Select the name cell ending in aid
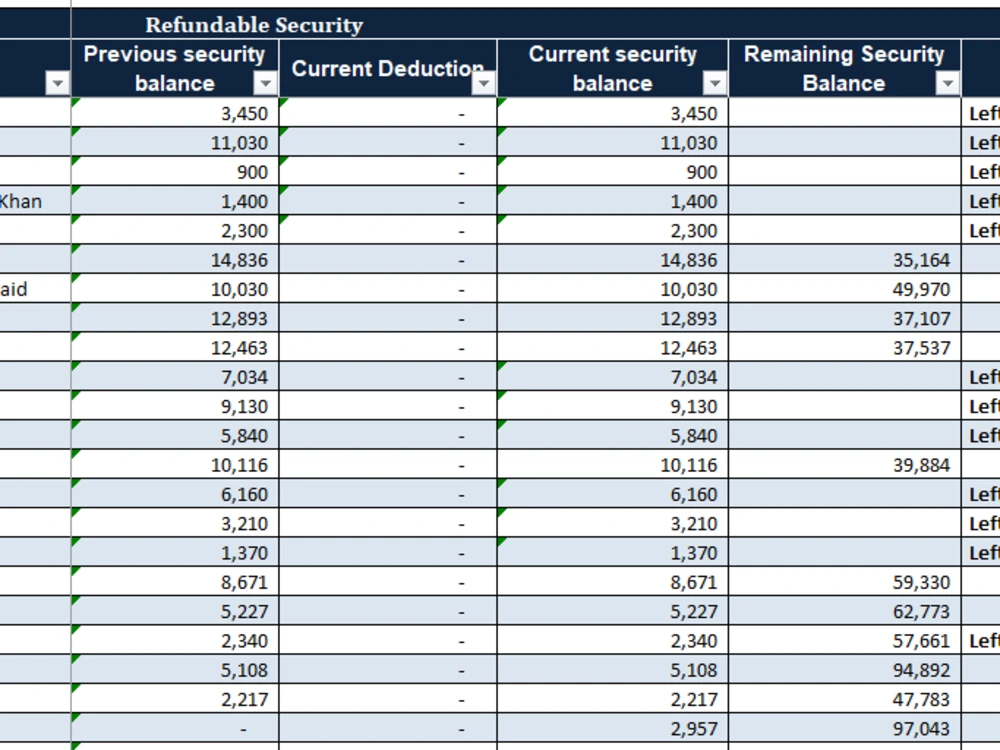 point(35,289)
